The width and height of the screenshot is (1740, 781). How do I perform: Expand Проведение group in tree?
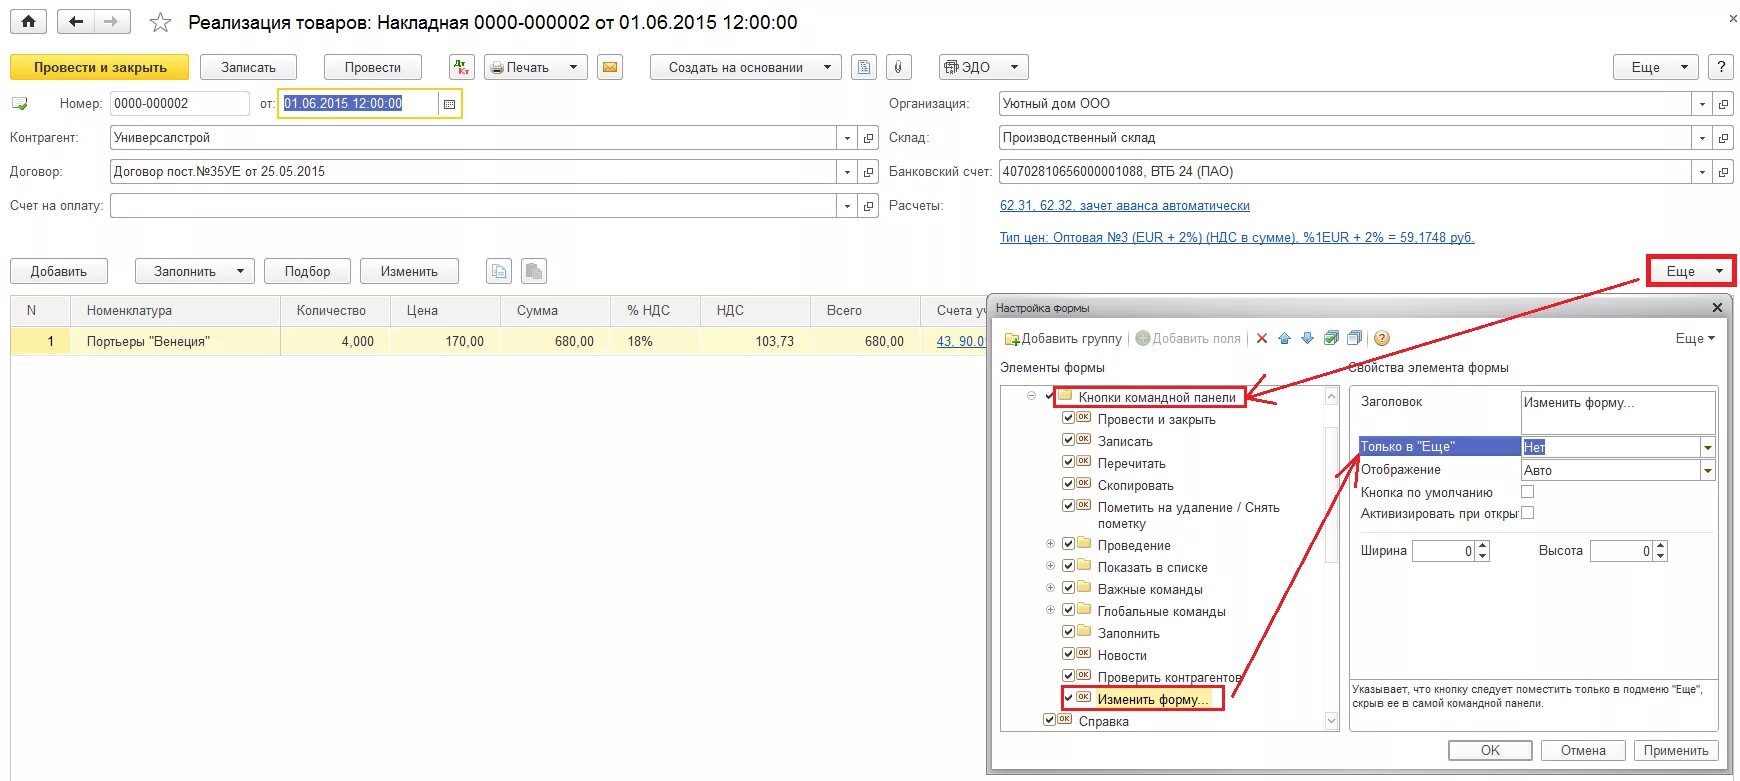[x=1050, y=544]
